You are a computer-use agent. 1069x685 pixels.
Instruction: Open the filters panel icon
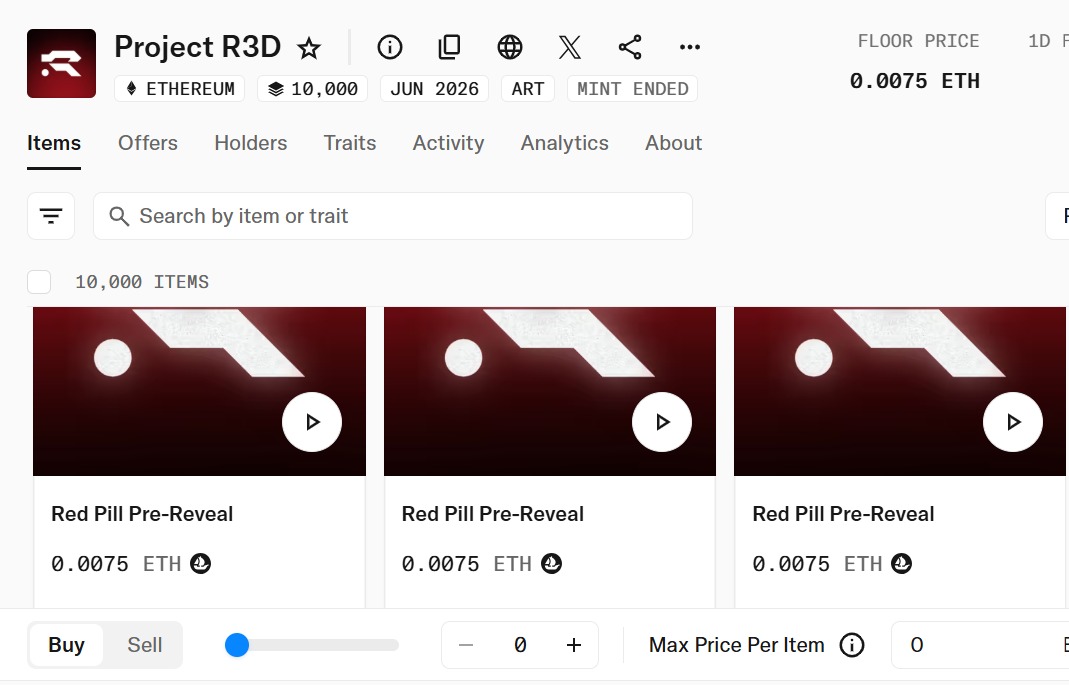51,216
